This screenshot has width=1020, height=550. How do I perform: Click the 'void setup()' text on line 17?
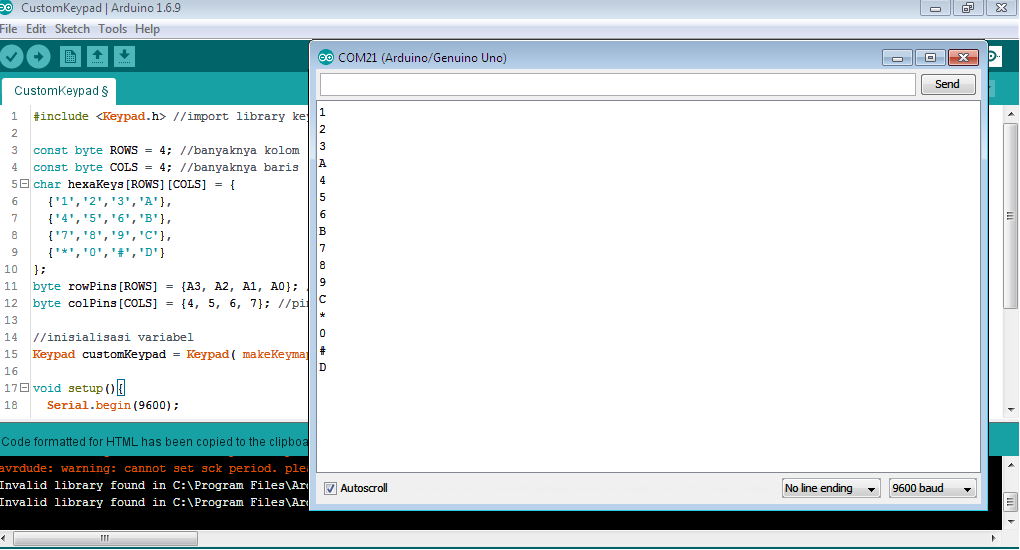(74, 388)
